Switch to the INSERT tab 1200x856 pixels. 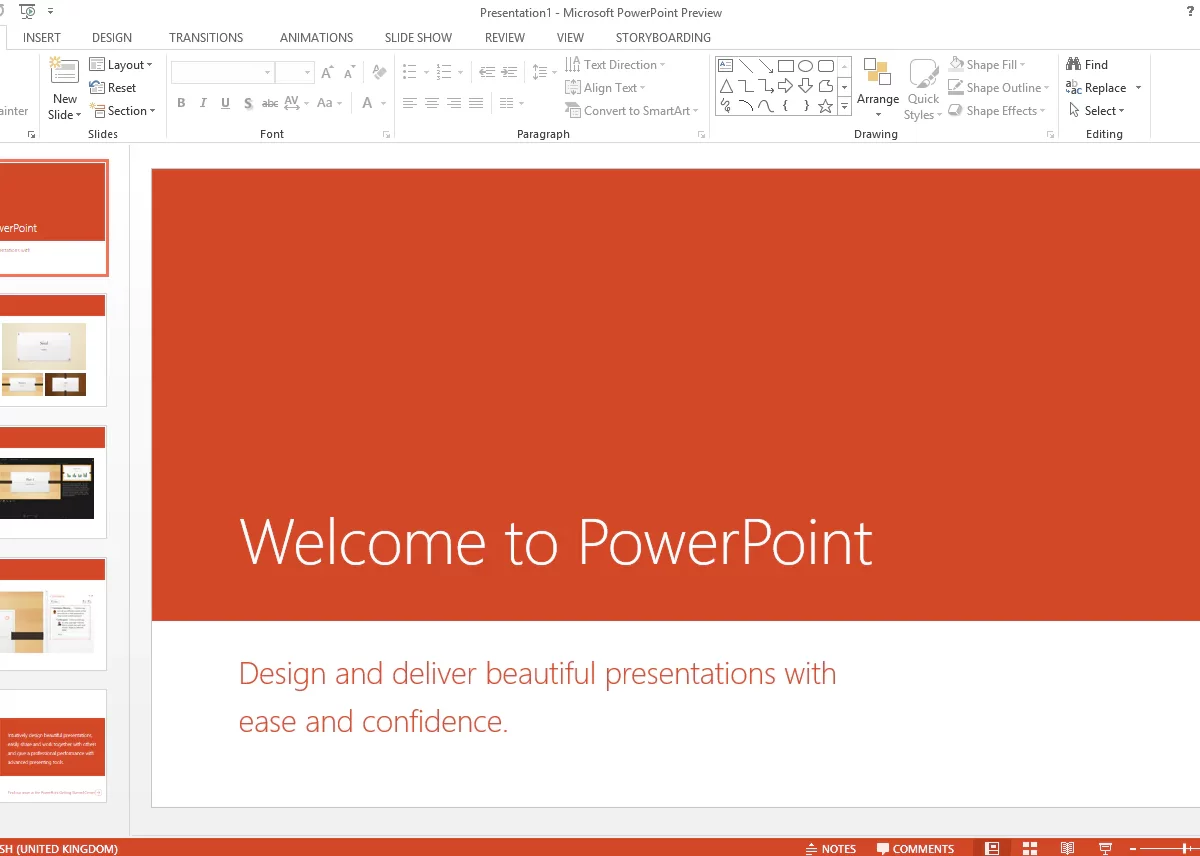click(42, 38)
